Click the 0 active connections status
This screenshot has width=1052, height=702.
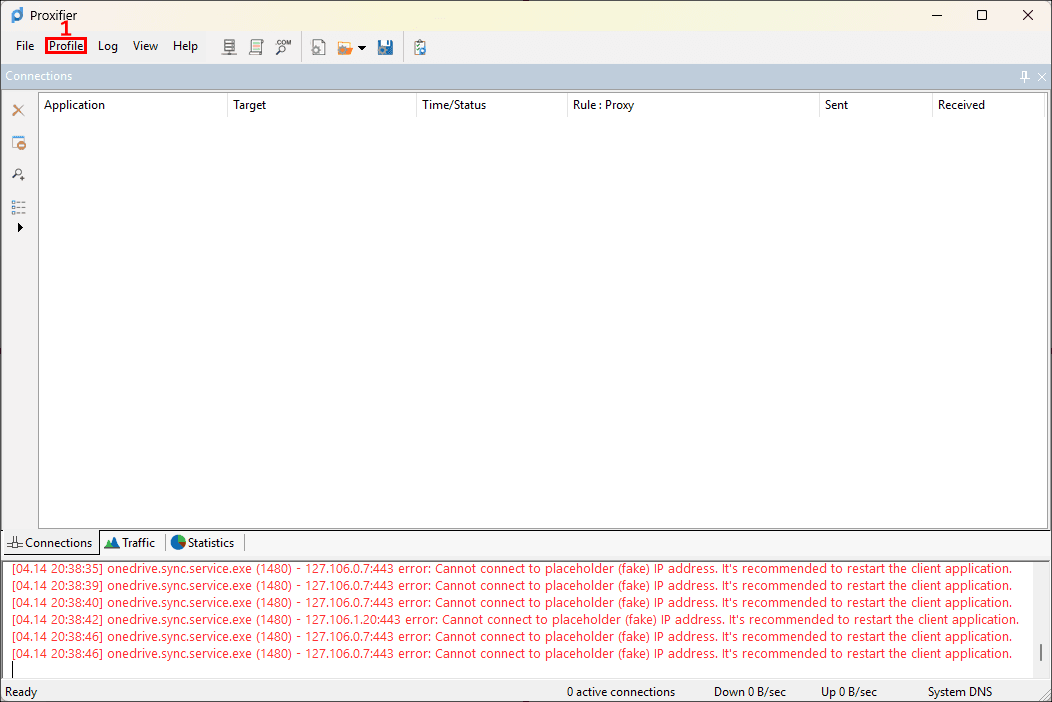pyautogui.click(x=621, y=691)
